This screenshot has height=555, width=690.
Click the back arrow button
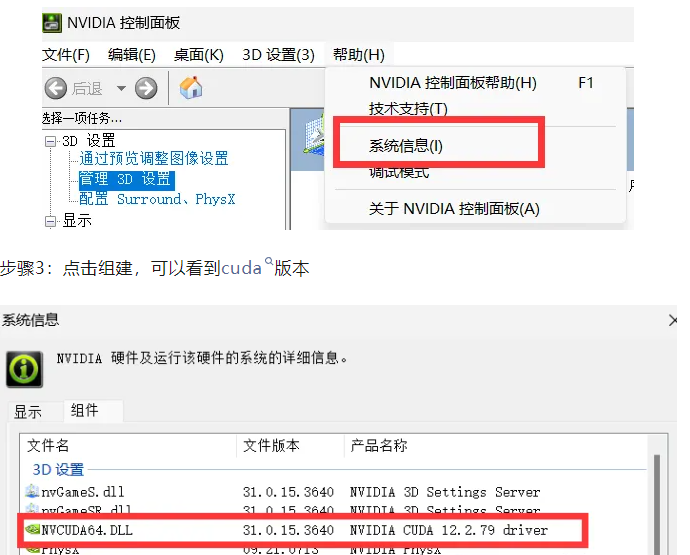(56, 88)
